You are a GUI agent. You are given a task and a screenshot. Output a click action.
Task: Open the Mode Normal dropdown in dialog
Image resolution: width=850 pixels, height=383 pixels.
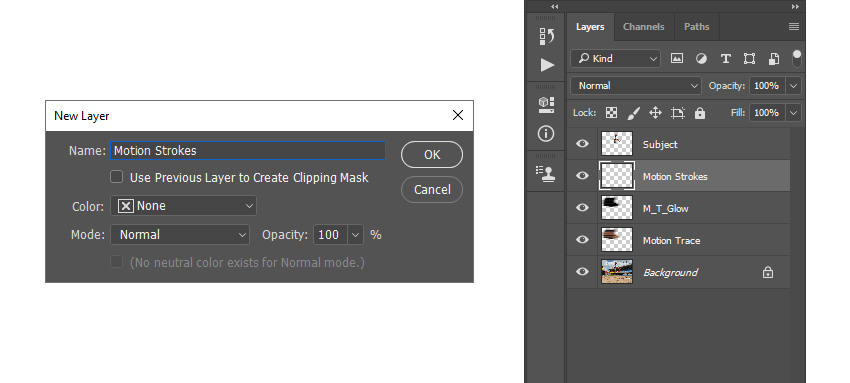coord(180,235)
